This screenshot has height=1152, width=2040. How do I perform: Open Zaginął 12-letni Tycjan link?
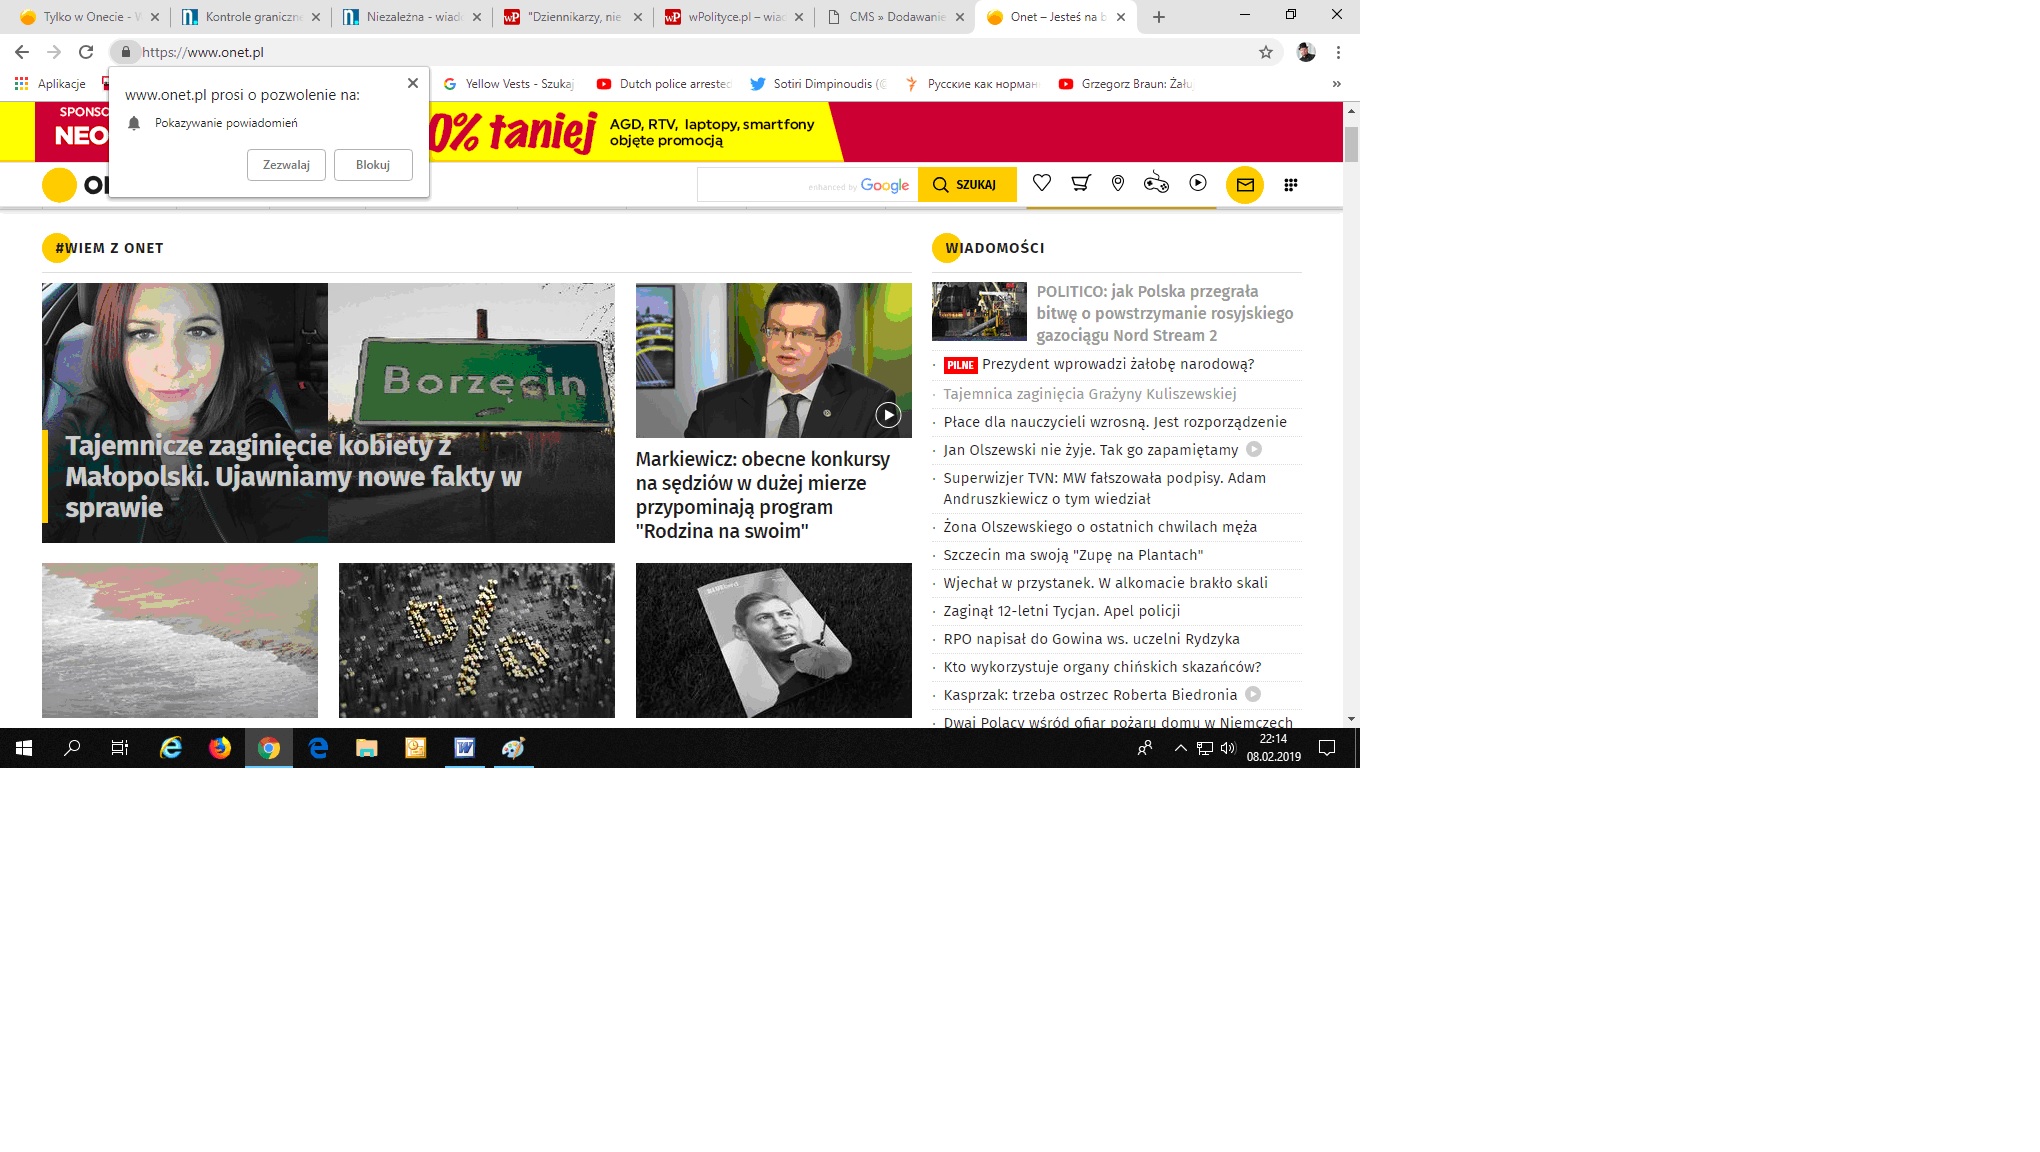pyautogui.click(x=1062, y=611)
